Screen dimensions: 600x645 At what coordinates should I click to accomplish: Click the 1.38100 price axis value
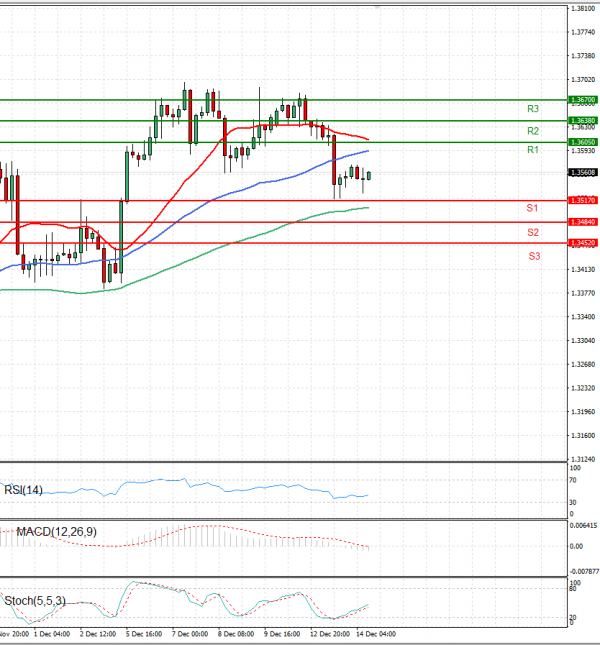click(x=583, y=9)
